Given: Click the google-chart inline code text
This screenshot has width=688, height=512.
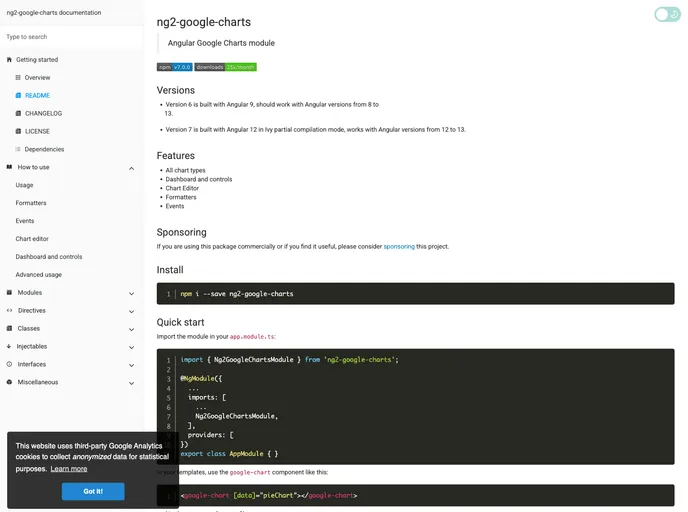Looking at the screenshot, I should (x=250, y=473).
